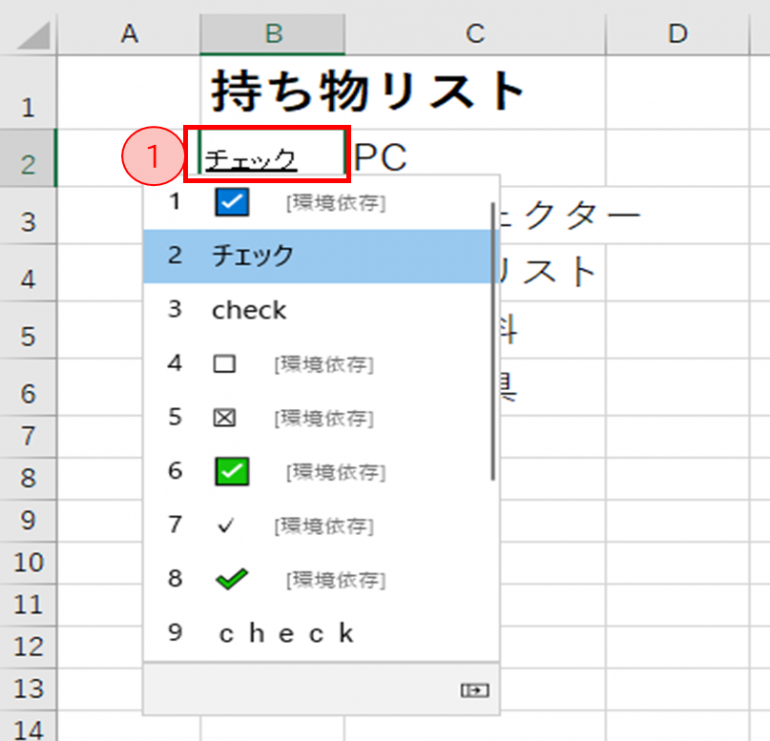This screenshot has height=741, width=770.
Task: Click column D header
Action: (x=678, y=34)
